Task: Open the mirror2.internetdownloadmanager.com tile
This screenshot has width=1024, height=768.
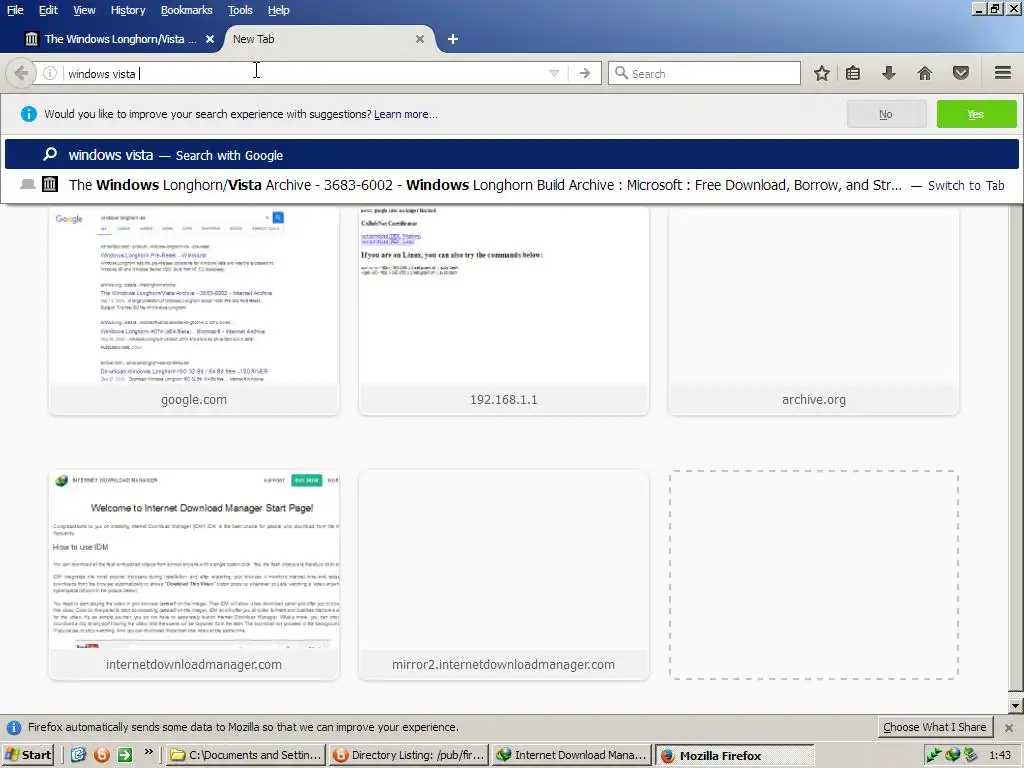Action: (x=504, y=575)
